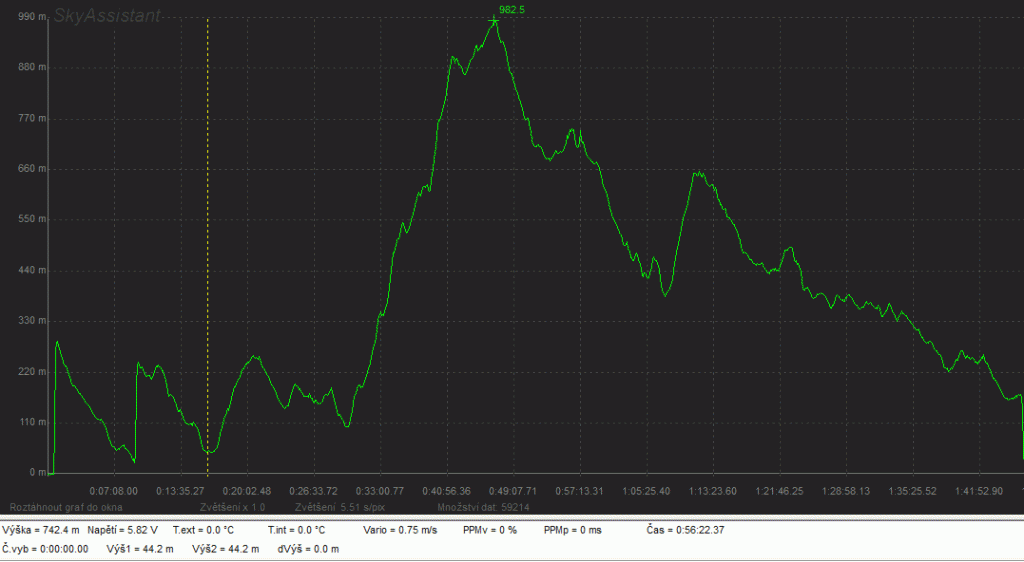Image resolution: width=1024 pixels, height=562 pixels.
Task: Click the 'T.ext = 0.0 °C' field
Action: pos(203,529)
